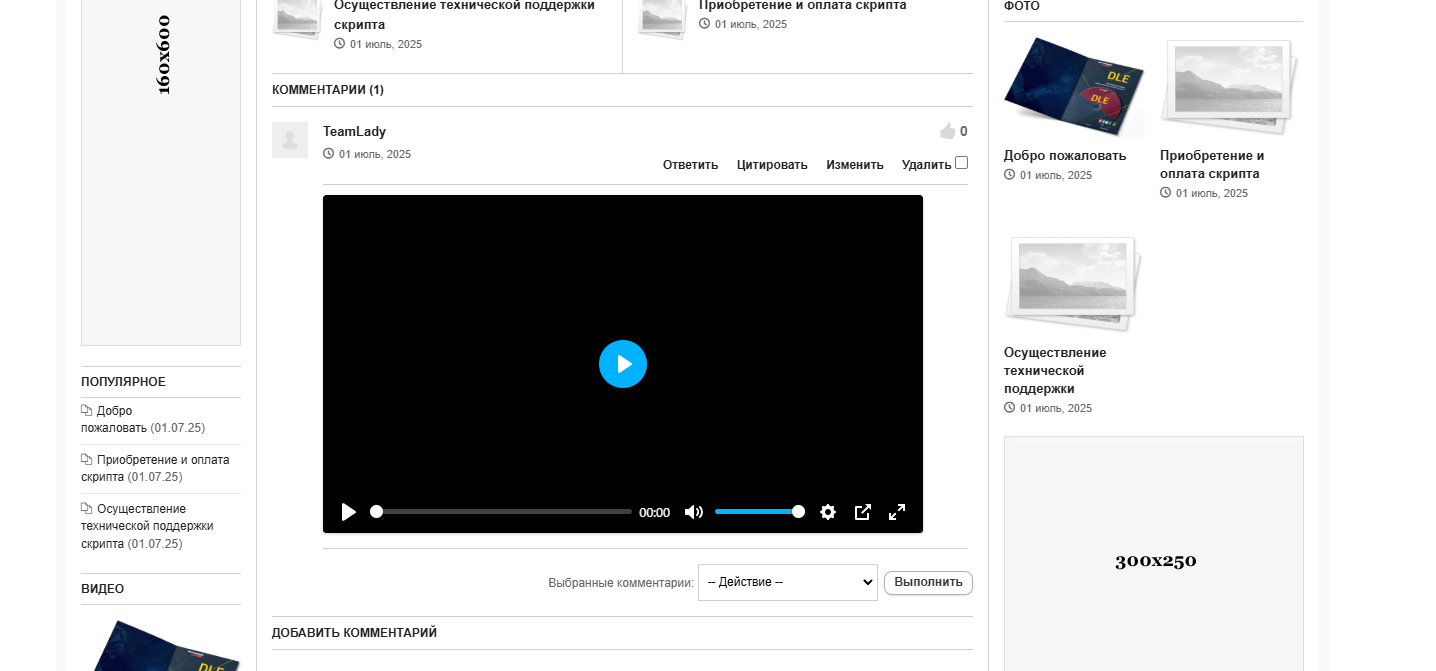Click the 300x250 banner placeholder

coord(1154,553)
